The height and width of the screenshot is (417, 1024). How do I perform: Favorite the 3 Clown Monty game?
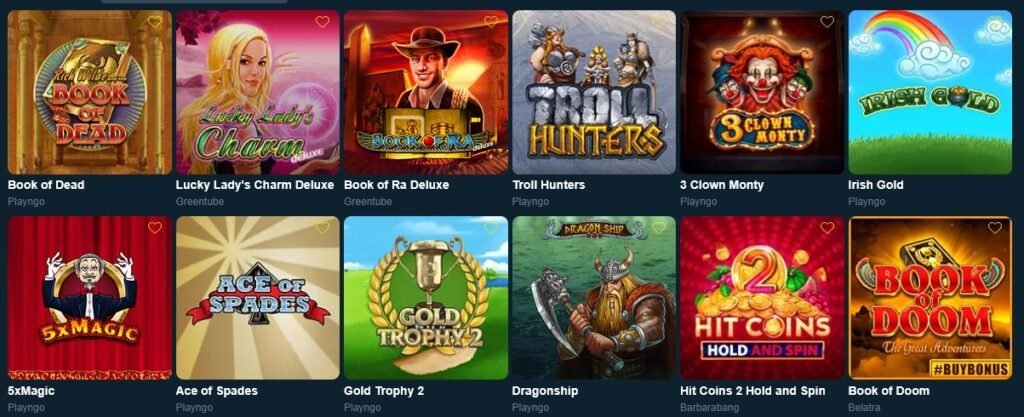(827, 22)
